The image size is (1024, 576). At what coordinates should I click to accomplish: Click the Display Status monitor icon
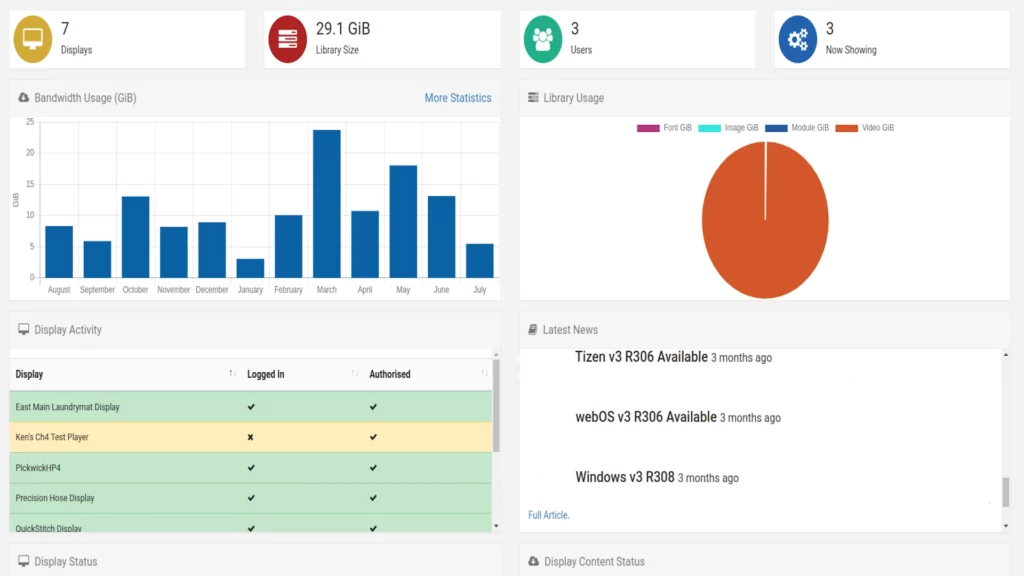click(24, 561)
